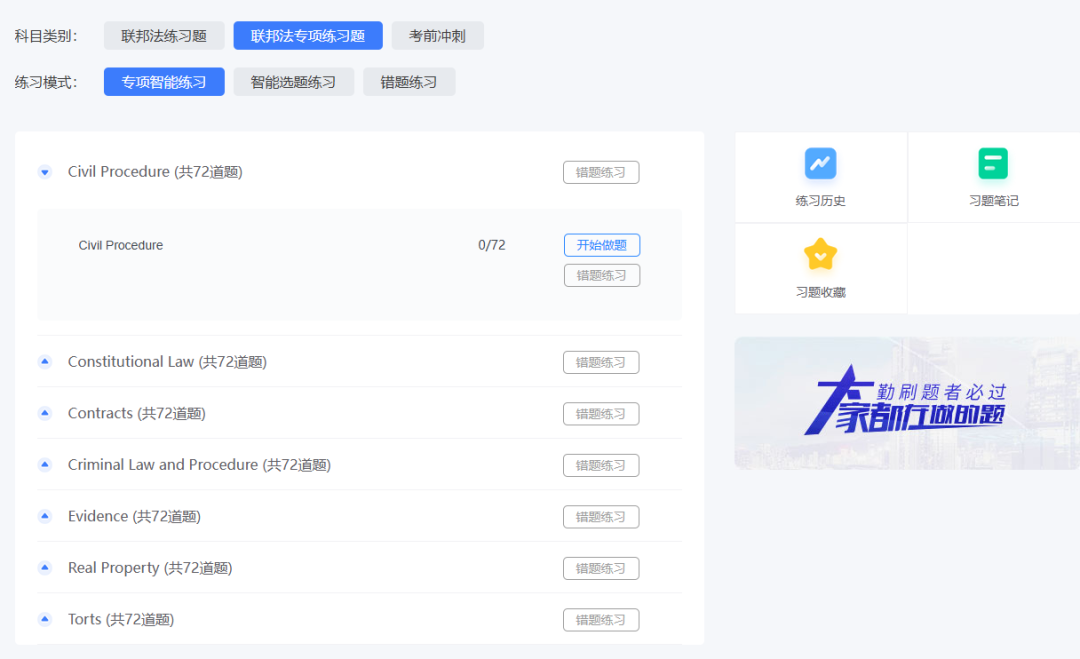Expand the Contracts section arrow
Image resolution: width=1080 pixels, height=659 pixels.
coord(45,413)
